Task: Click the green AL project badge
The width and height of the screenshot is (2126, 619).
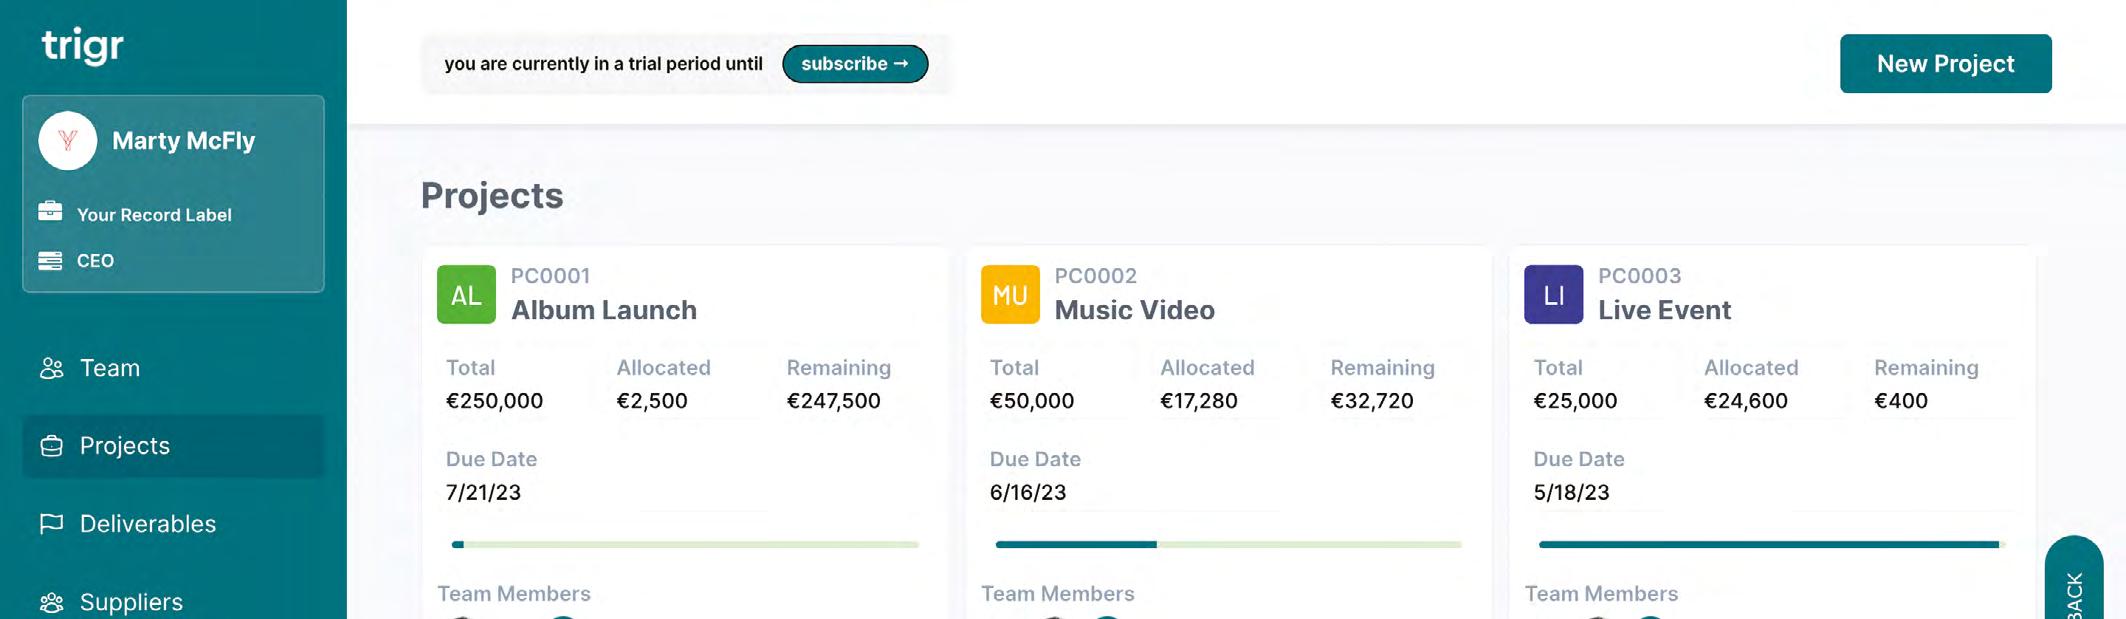Action: point(466,294)
